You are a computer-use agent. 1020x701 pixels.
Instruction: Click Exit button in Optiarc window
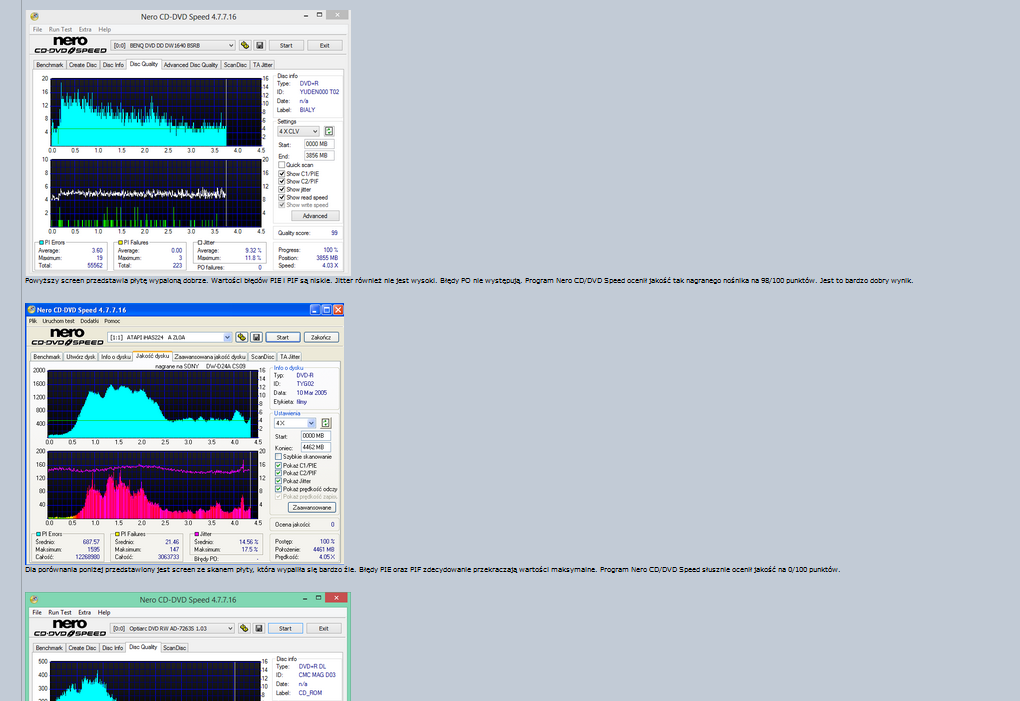click(323, 628)
